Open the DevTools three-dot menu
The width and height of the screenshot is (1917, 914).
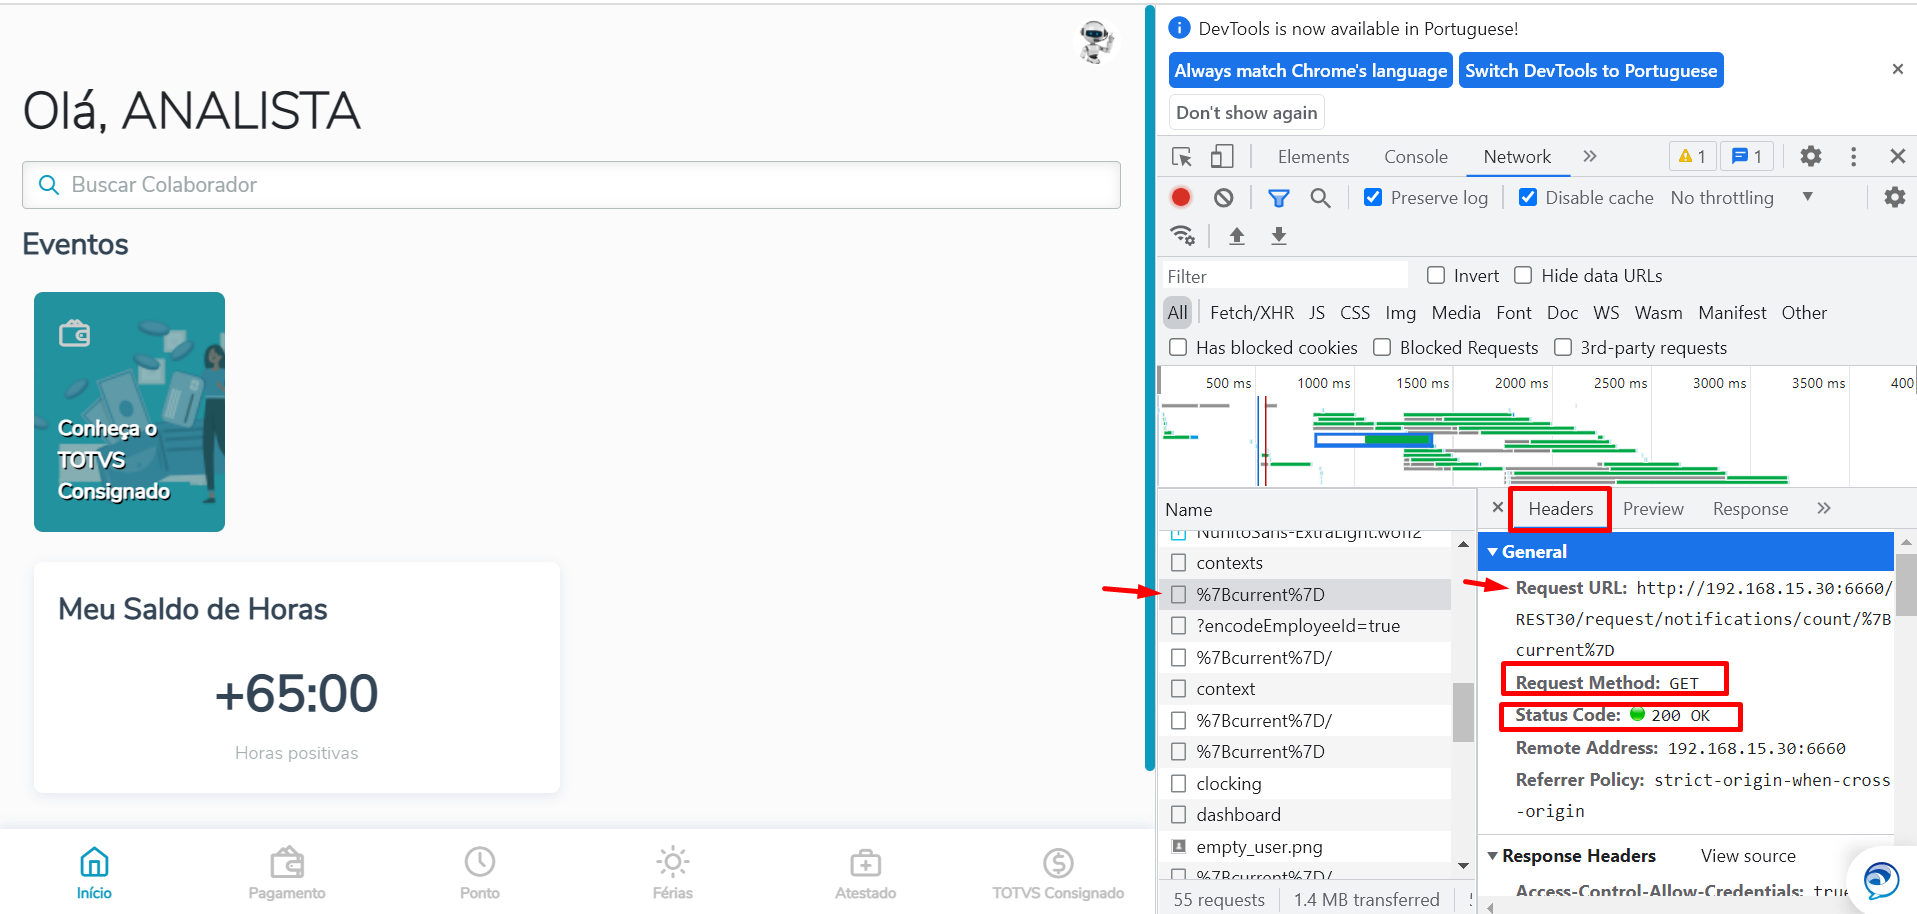[1853, 156]
